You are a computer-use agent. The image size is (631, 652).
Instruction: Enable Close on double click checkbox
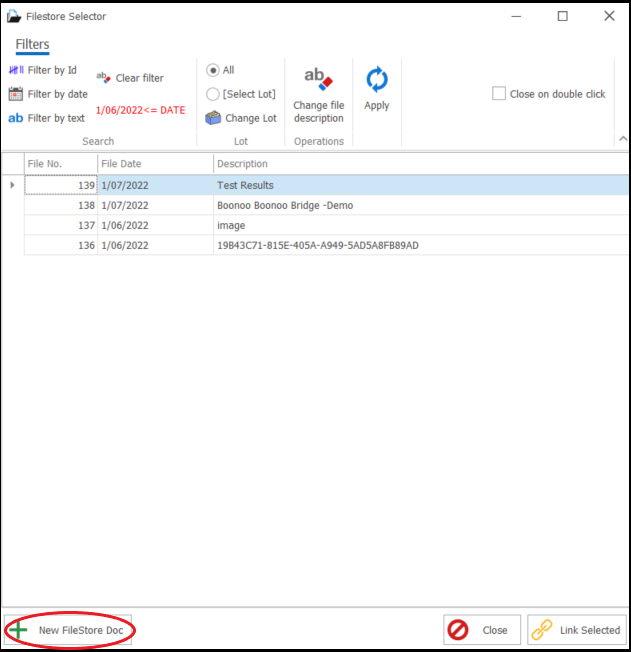tap(499, 94)
